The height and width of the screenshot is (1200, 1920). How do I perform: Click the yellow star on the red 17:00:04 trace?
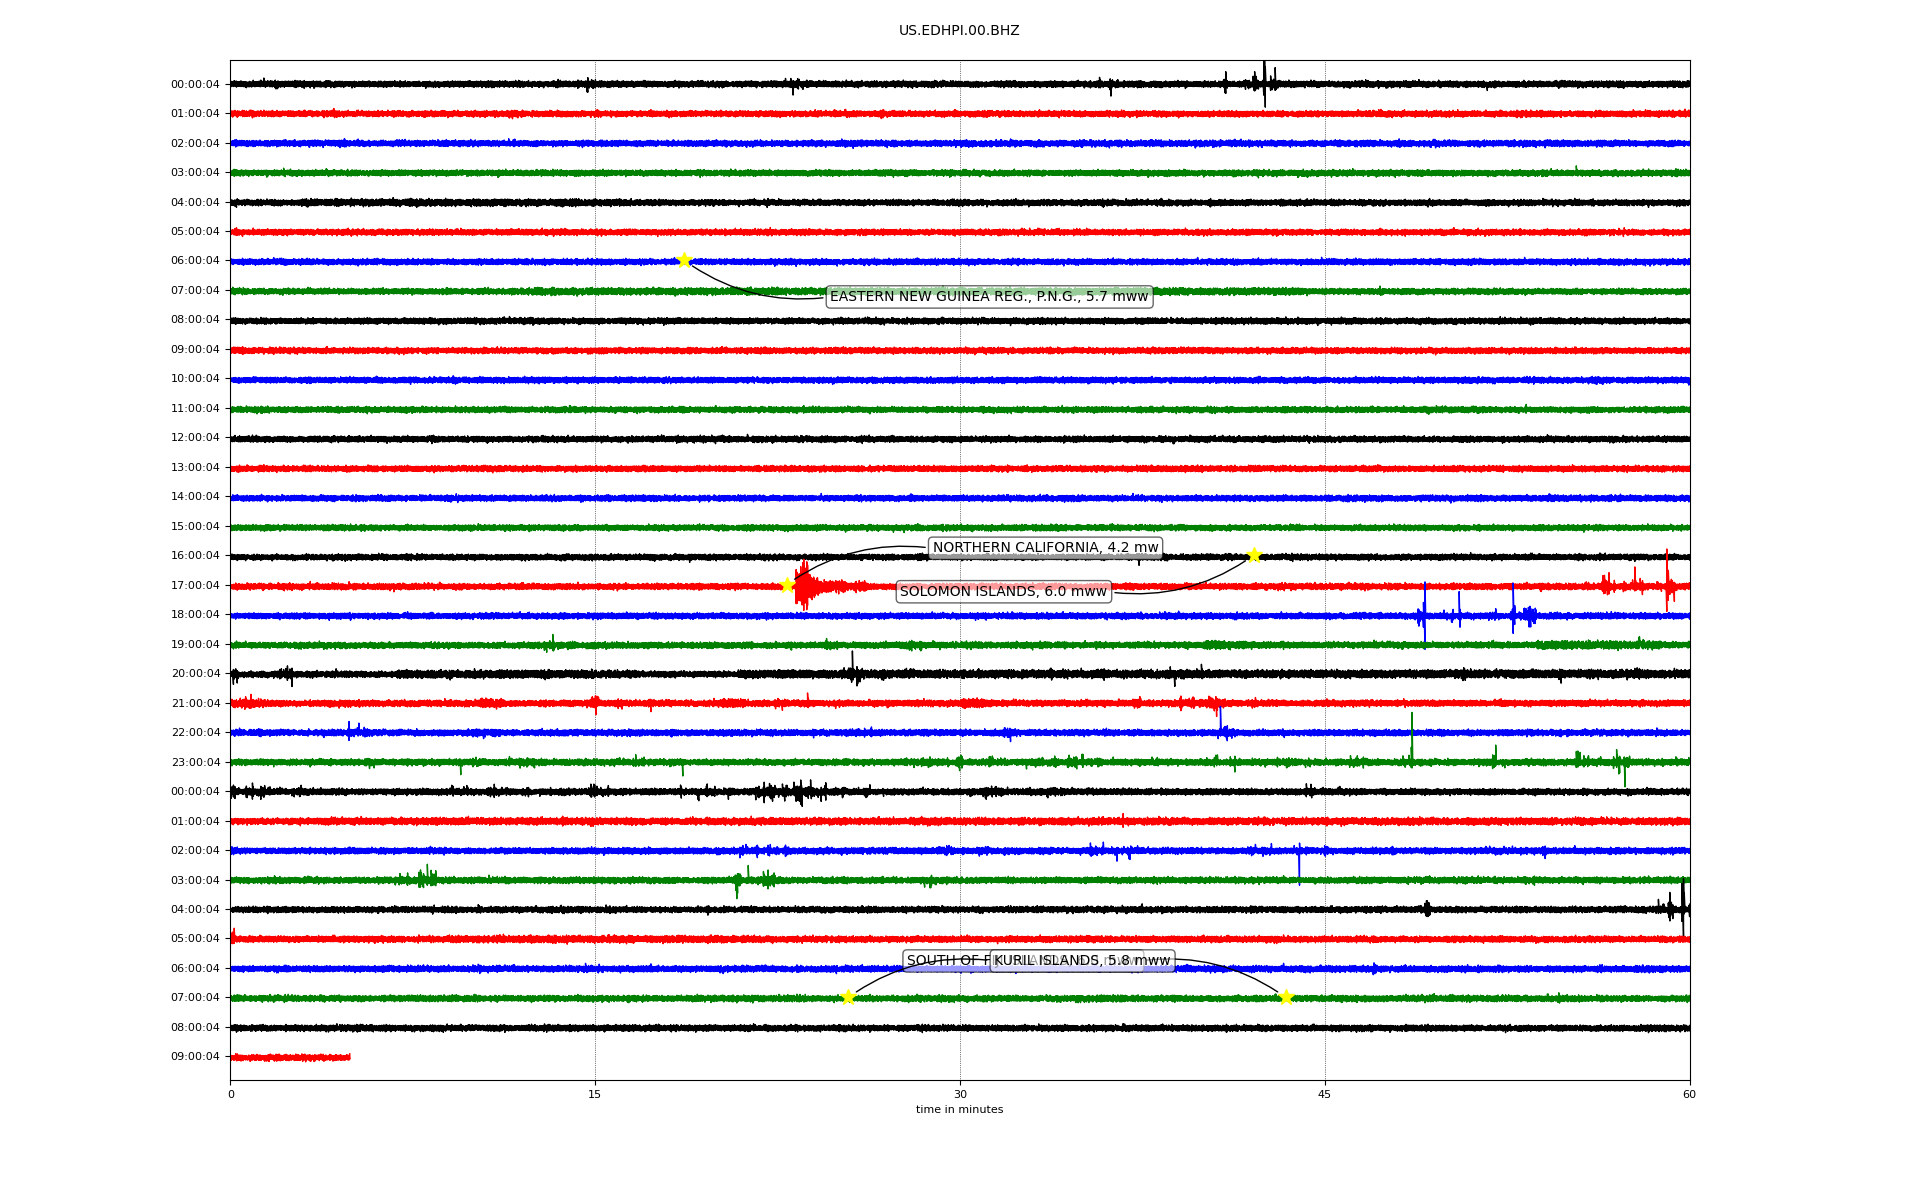[x=787, y=585]
